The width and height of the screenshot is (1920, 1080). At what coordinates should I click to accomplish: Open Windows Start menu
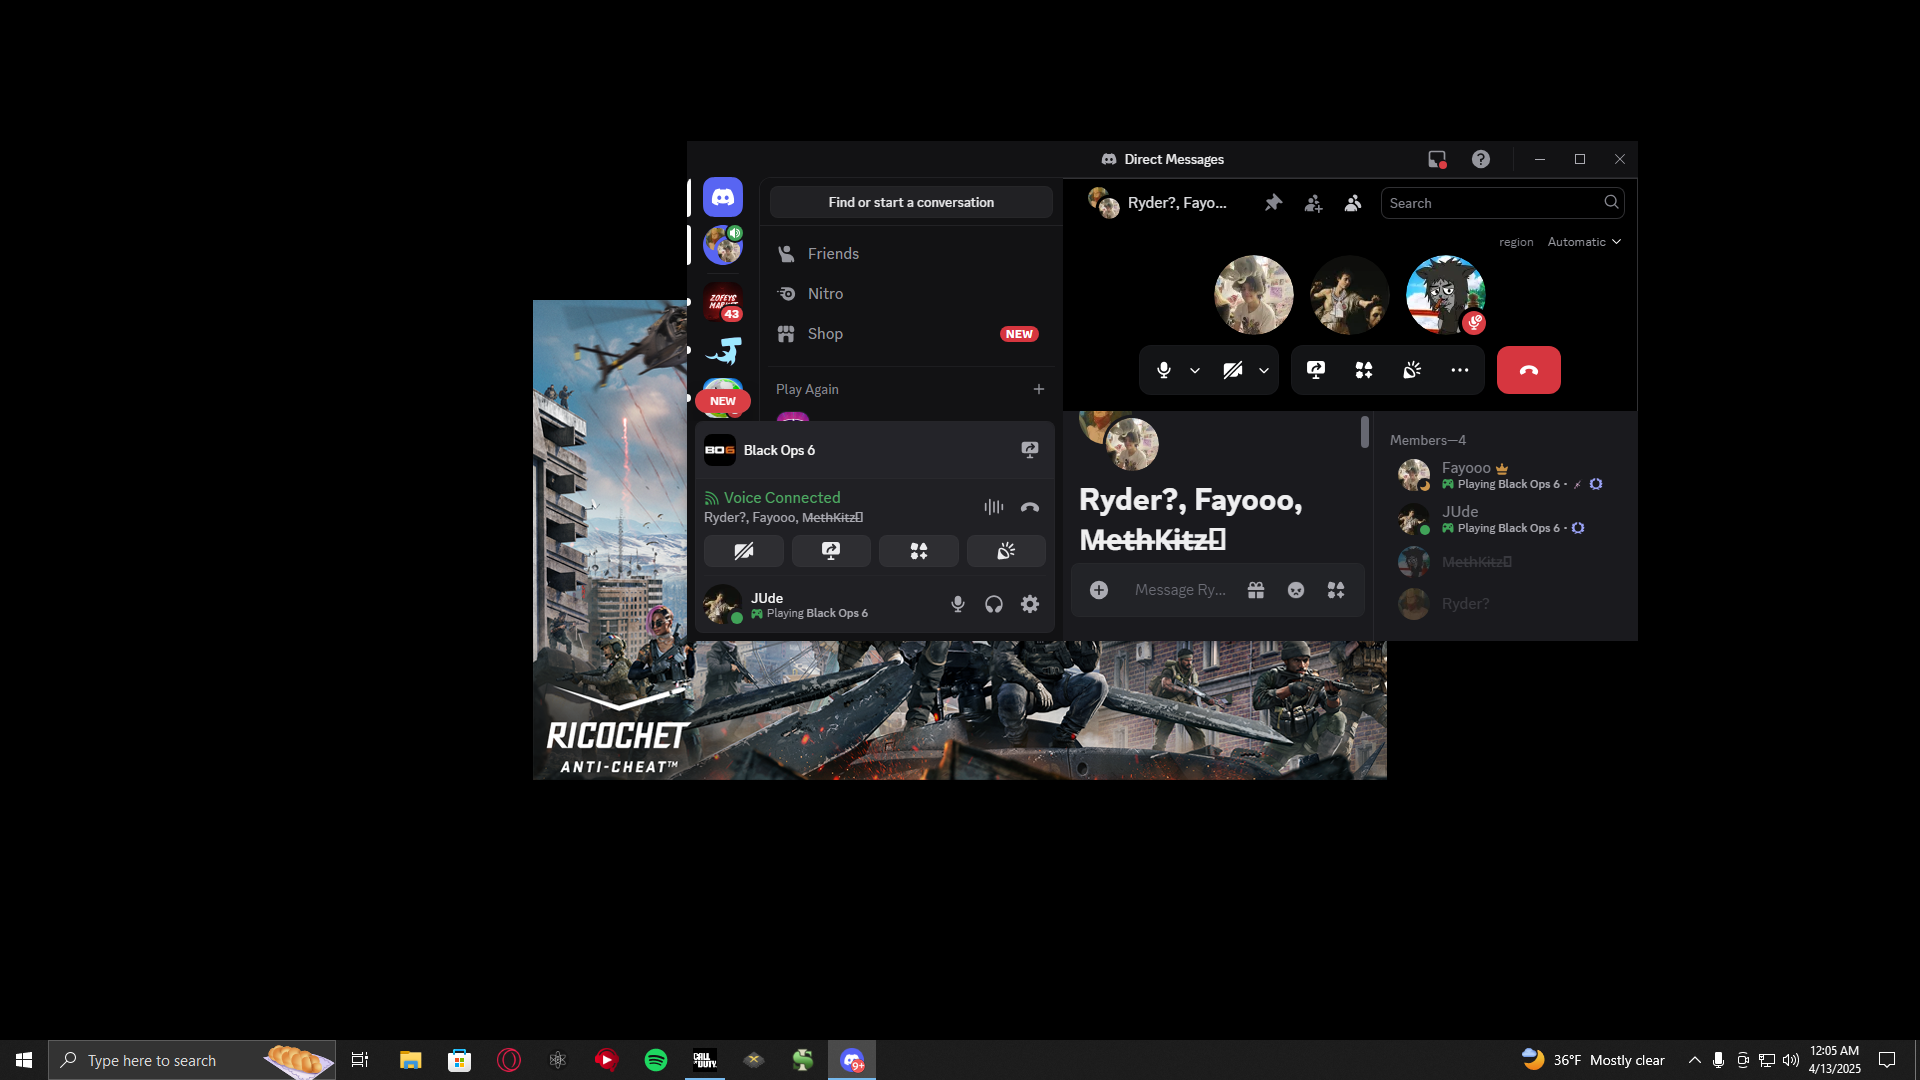click(24, 1060)
